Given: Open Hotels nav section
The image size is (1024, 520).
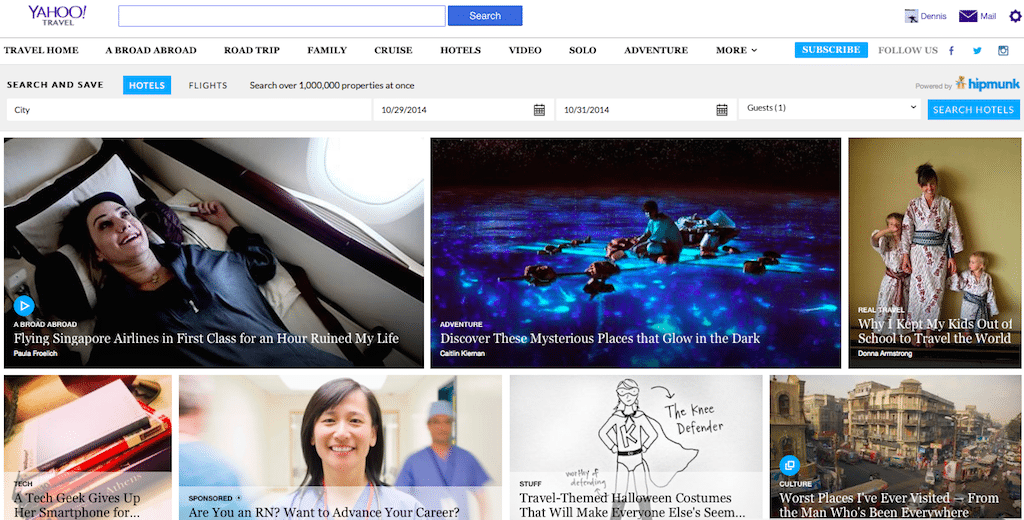Looking at the screenshot, I should (460, 50).
